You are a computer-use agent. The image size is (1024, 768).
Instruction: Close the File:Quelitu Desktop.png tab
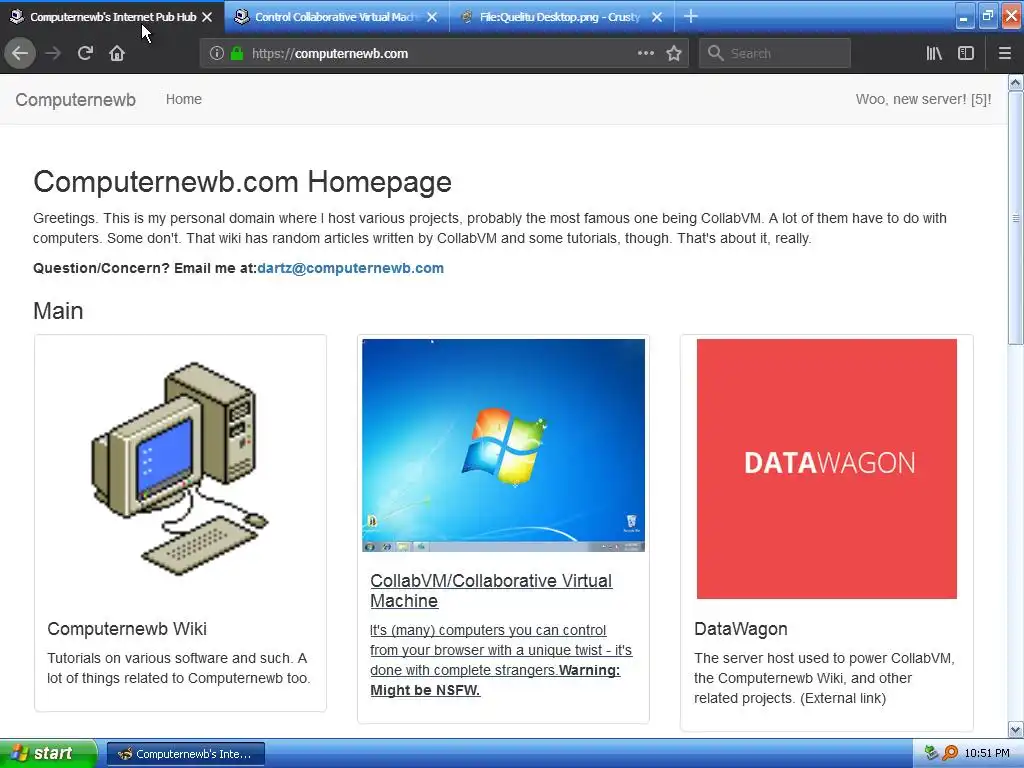[657, 17]
